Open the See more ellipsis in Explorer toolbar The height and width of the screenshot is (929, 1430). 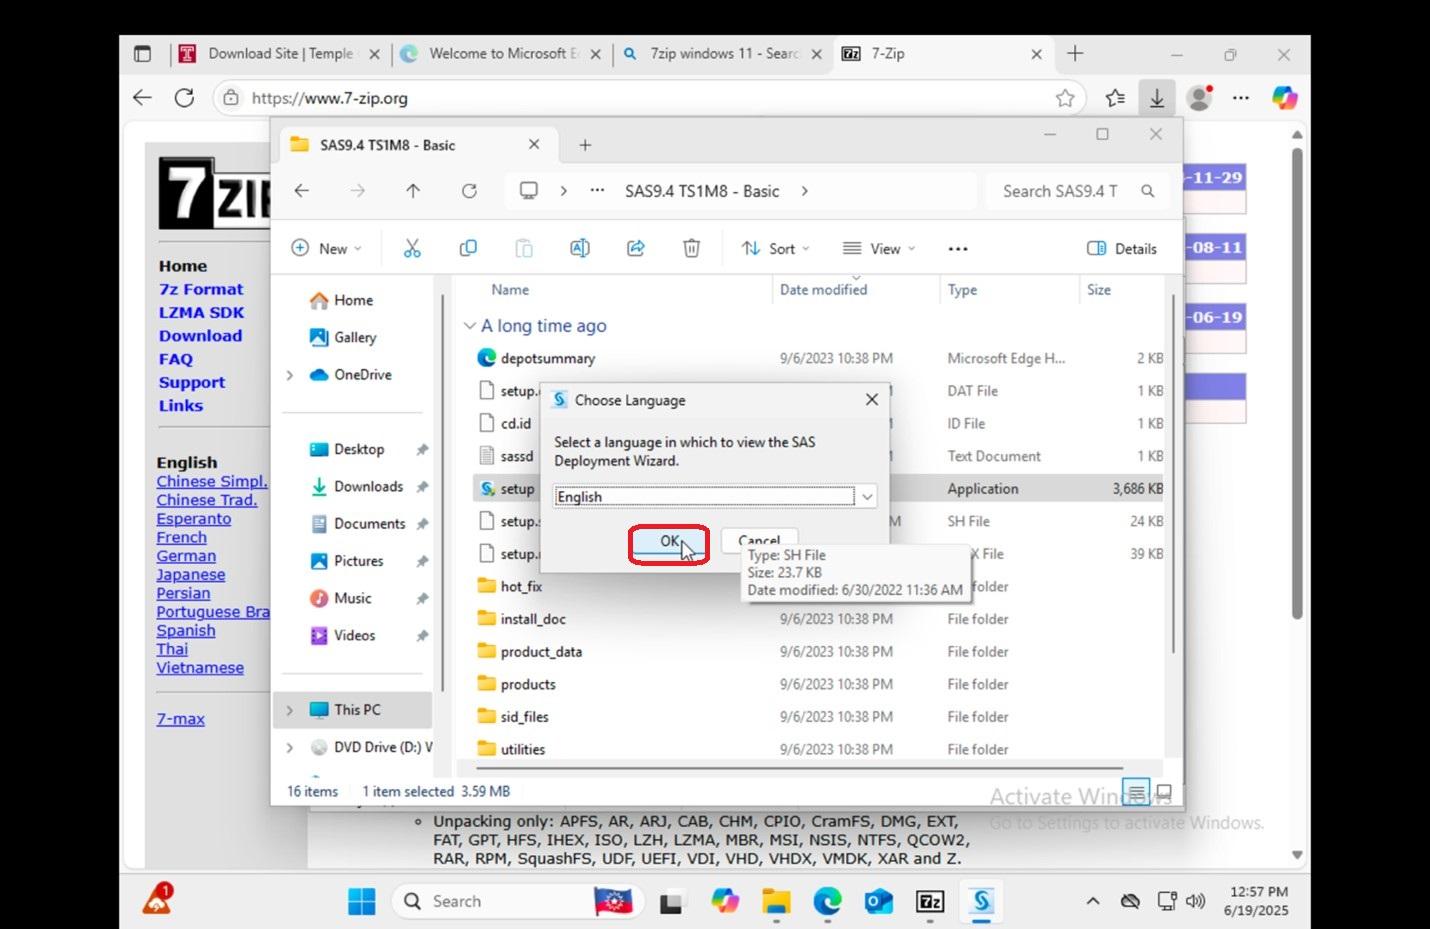pos(958,249)
